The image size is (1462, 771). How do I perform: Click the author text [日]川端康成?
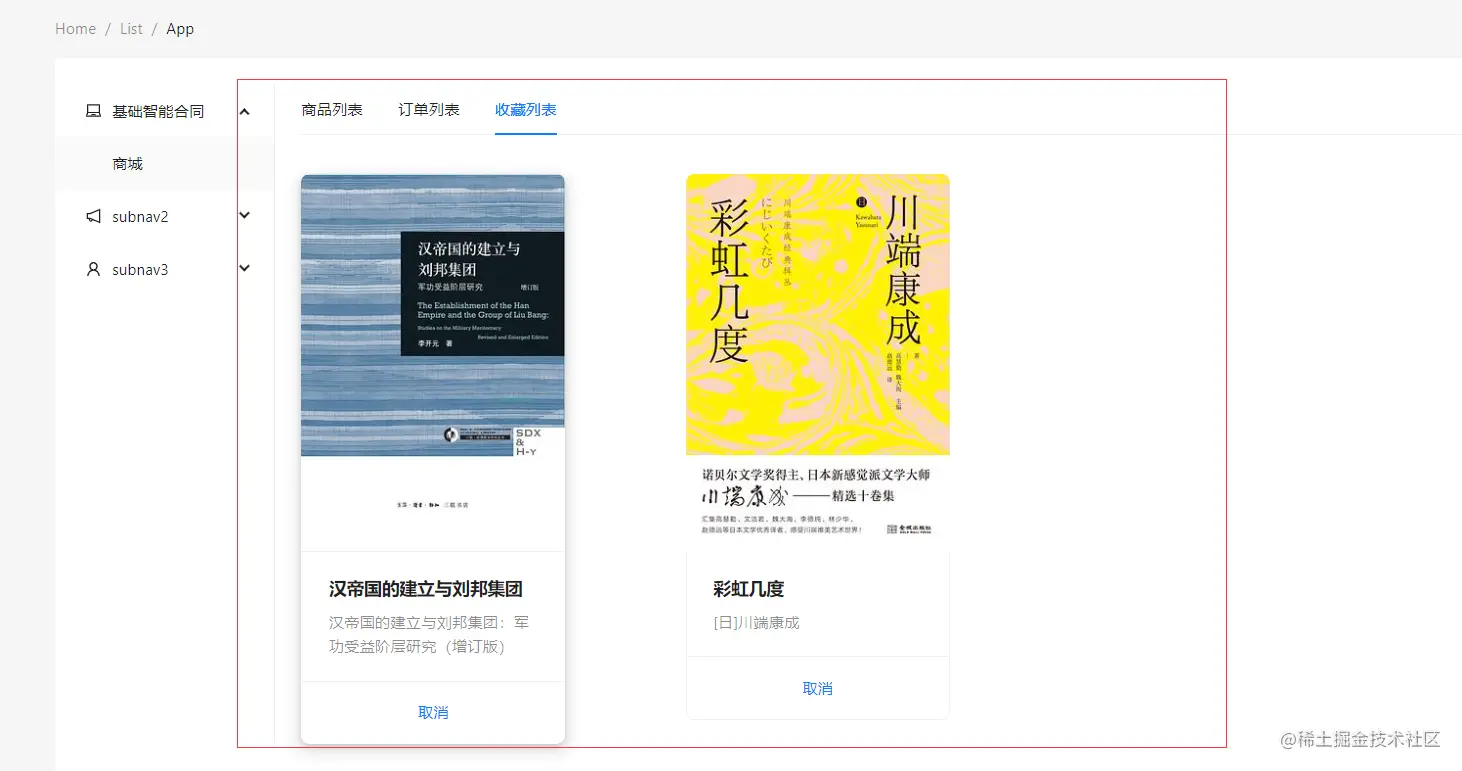[x=757, y=623]
